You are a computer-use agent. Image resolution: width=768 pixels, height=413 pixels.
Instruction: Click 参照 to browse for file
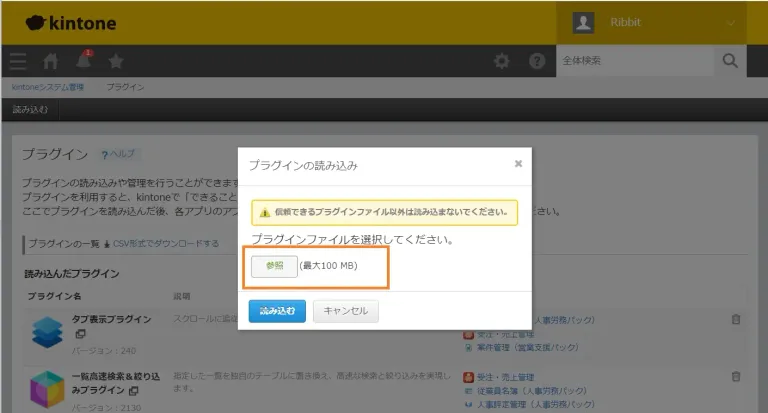point(274,266)
